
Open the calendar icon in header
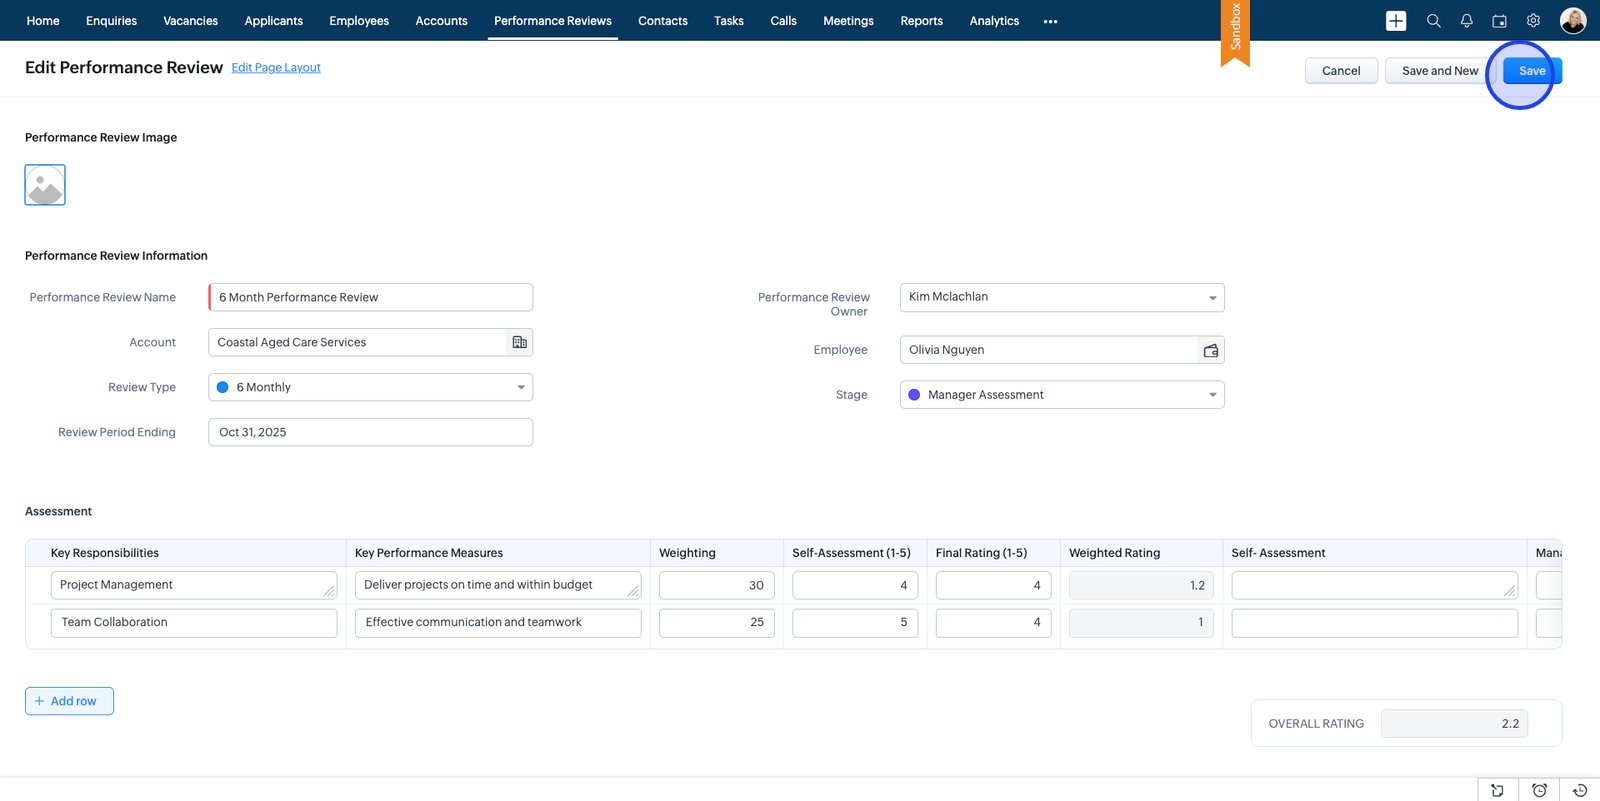[x=1499, y=21]
